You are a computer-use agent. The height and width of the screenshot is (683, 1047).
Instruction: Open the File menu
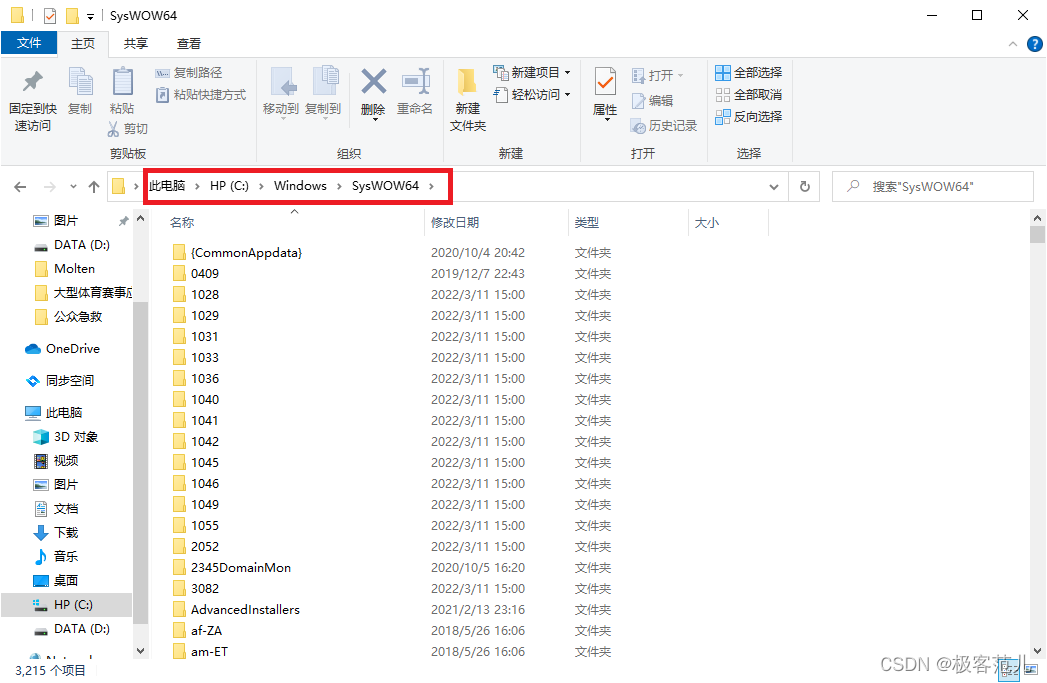[x=30, y=43]
